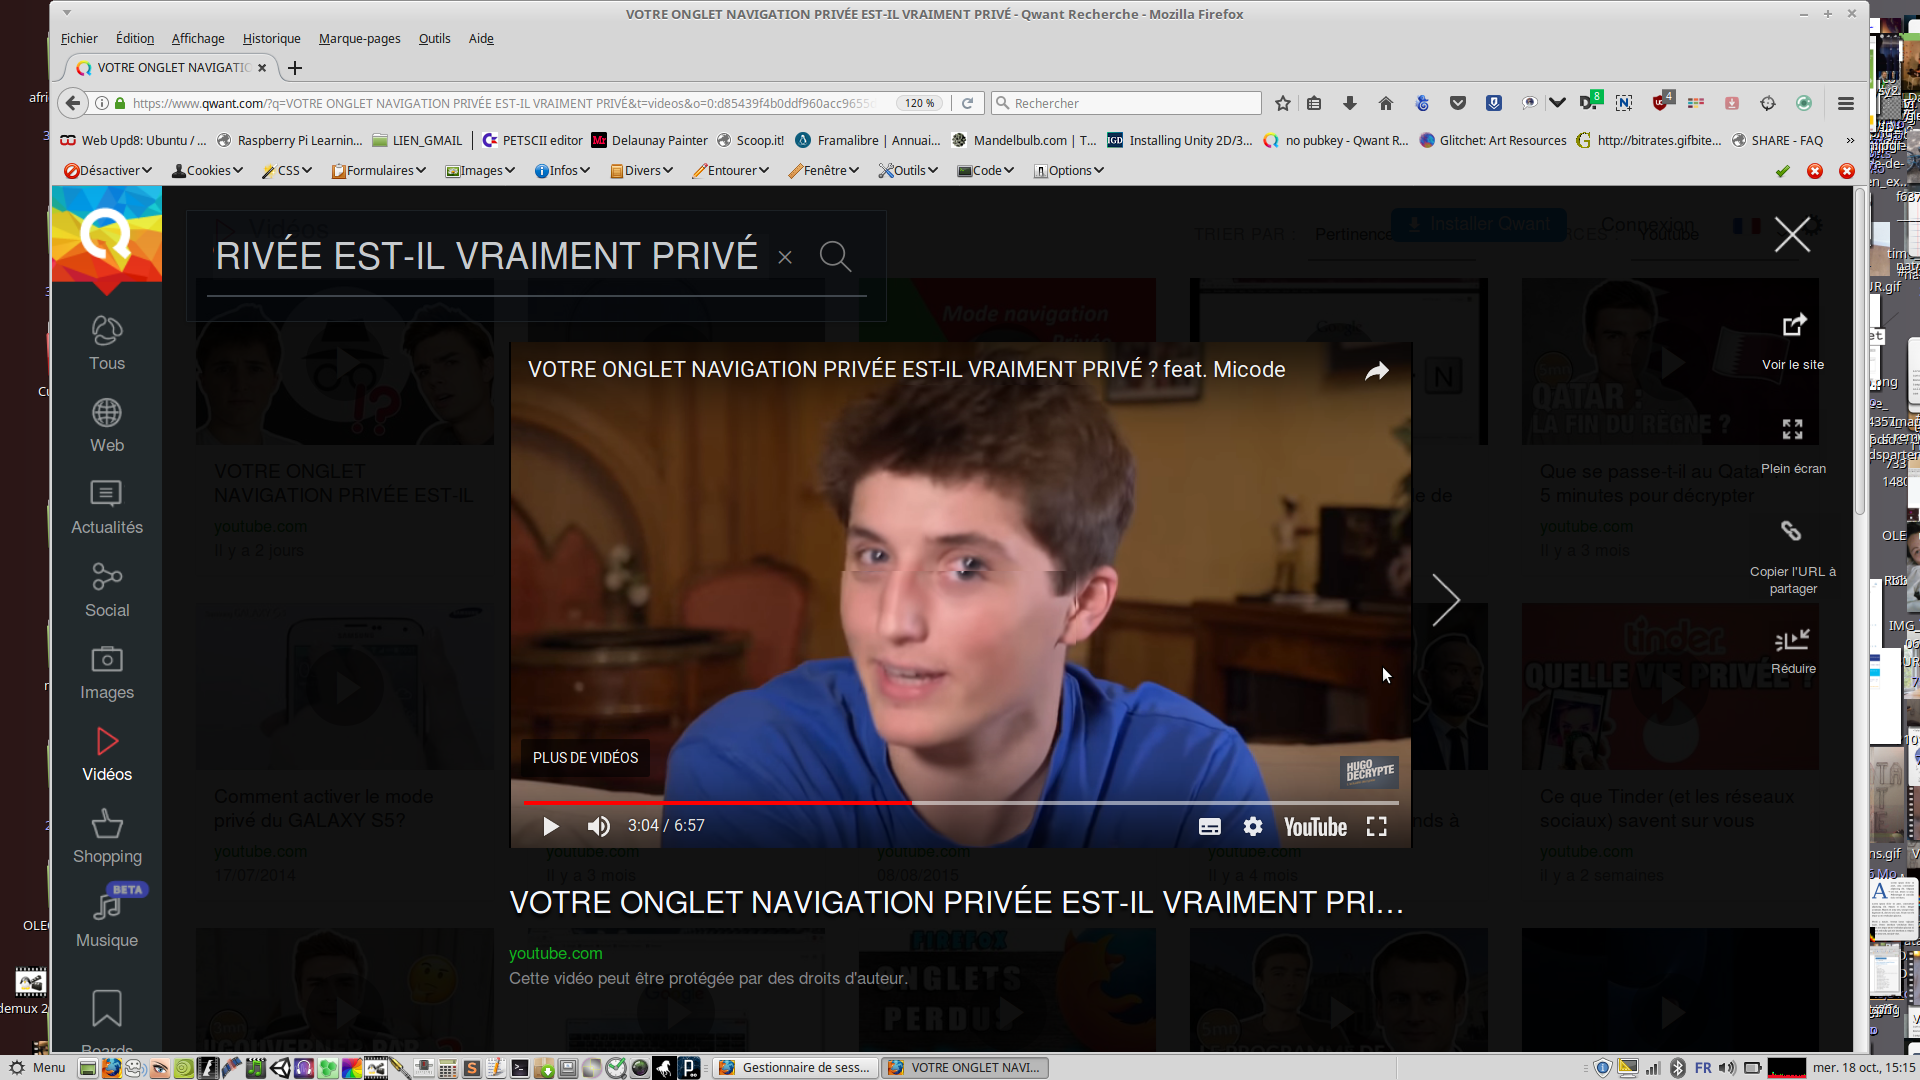Toggle YouTube player fullscreen mode
Viewport: 1920px width, 1080px height.
(x=1377, y=826)
